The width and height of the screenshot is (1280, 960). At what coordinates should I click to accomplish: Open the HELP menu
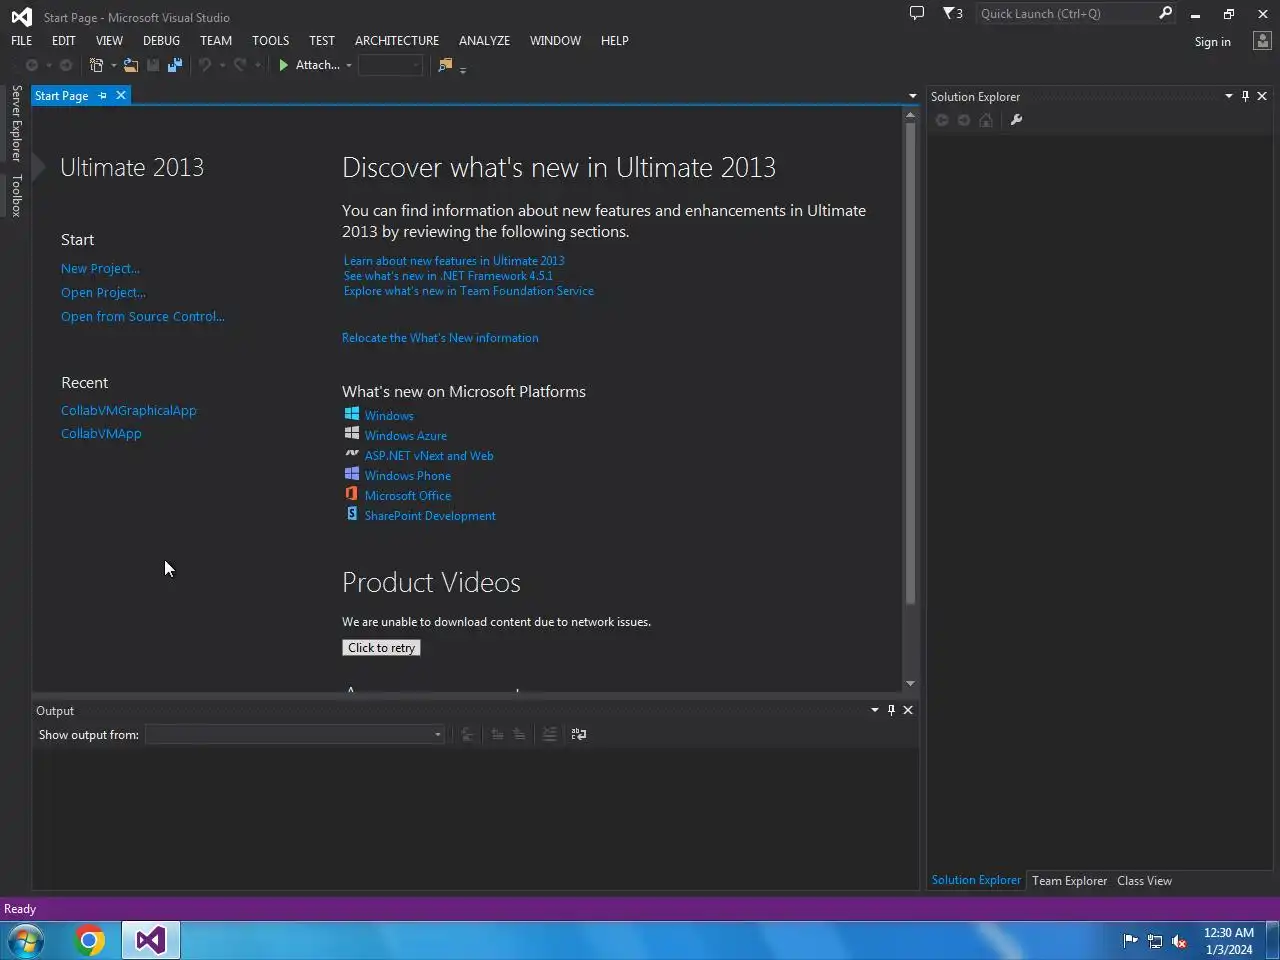[615, 40]
